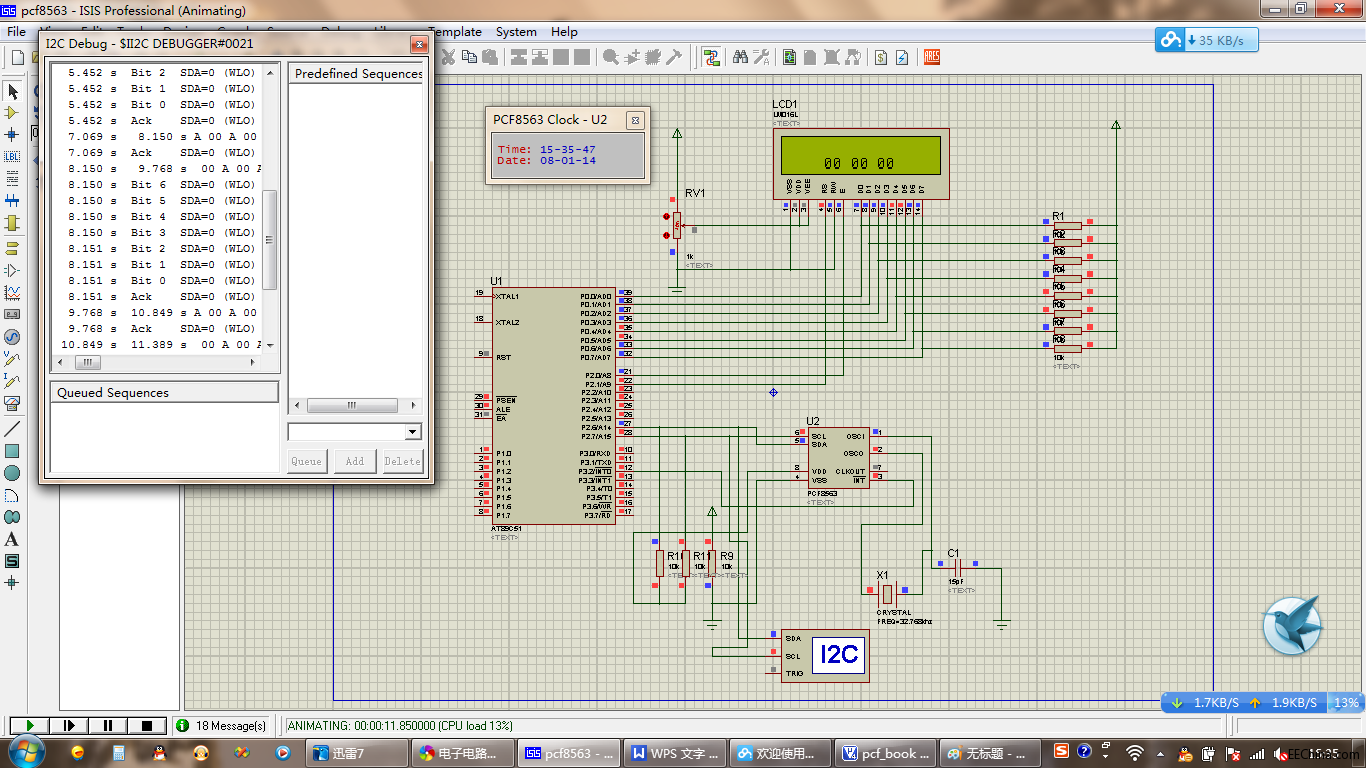
Task: Select the 2D Graphics Text tool
Action: pos(12,539)
